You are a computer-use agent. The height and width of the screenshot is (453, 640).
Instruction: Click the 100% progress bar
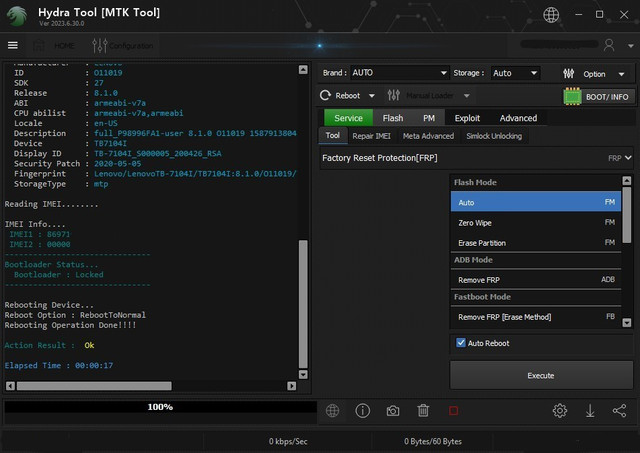tap(160, 407)
